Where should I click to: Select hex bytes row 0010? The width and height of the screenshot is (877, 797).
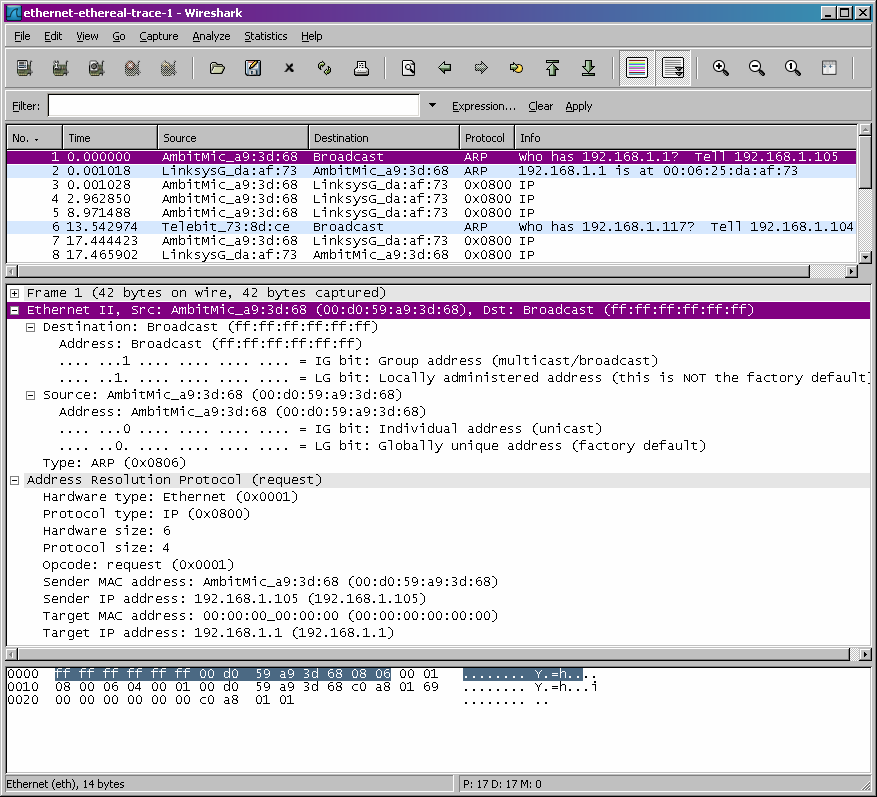302,687
